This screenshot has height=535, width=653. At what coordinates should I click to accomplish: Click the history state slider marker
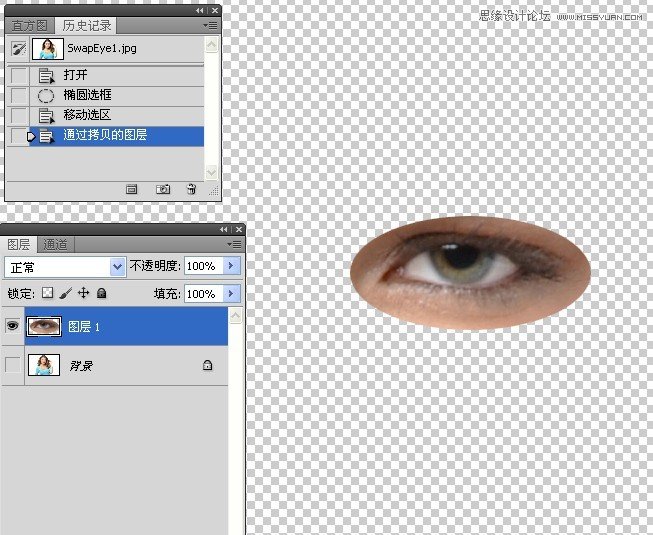(x=31, y=136)
